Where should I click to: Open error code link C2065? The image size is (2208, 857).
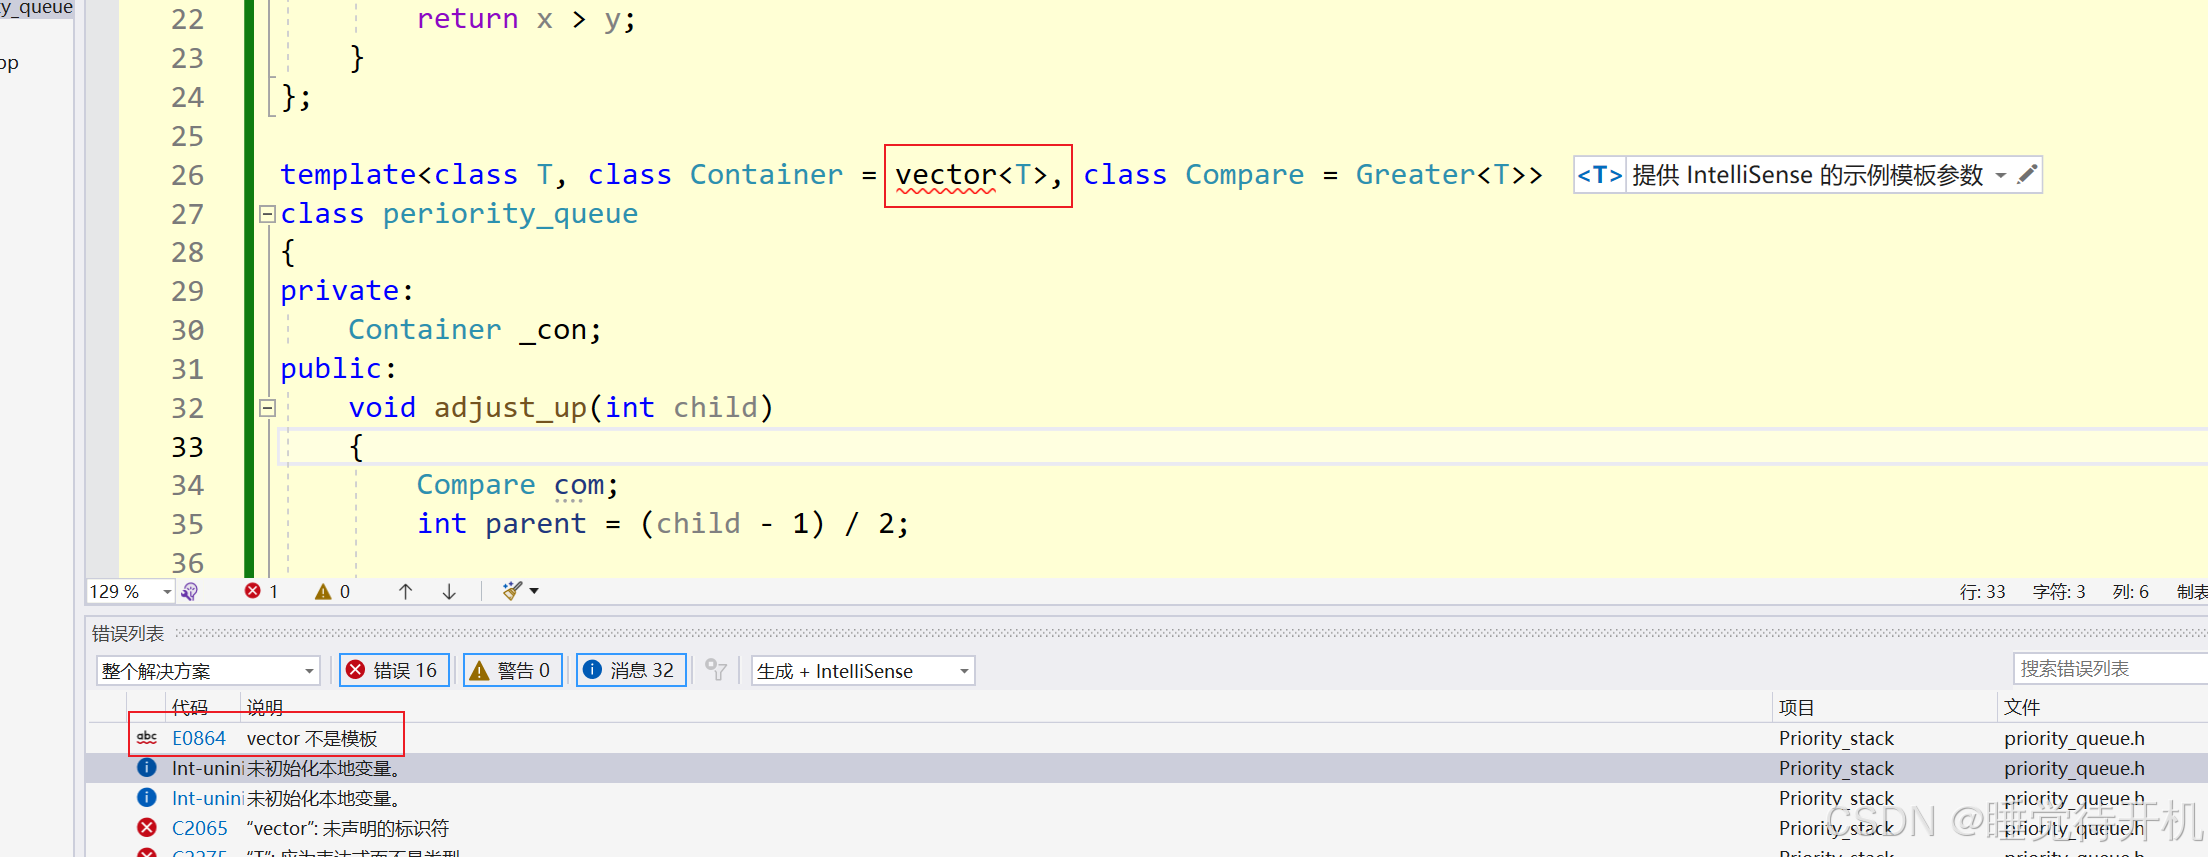click(x=200, y=828)
